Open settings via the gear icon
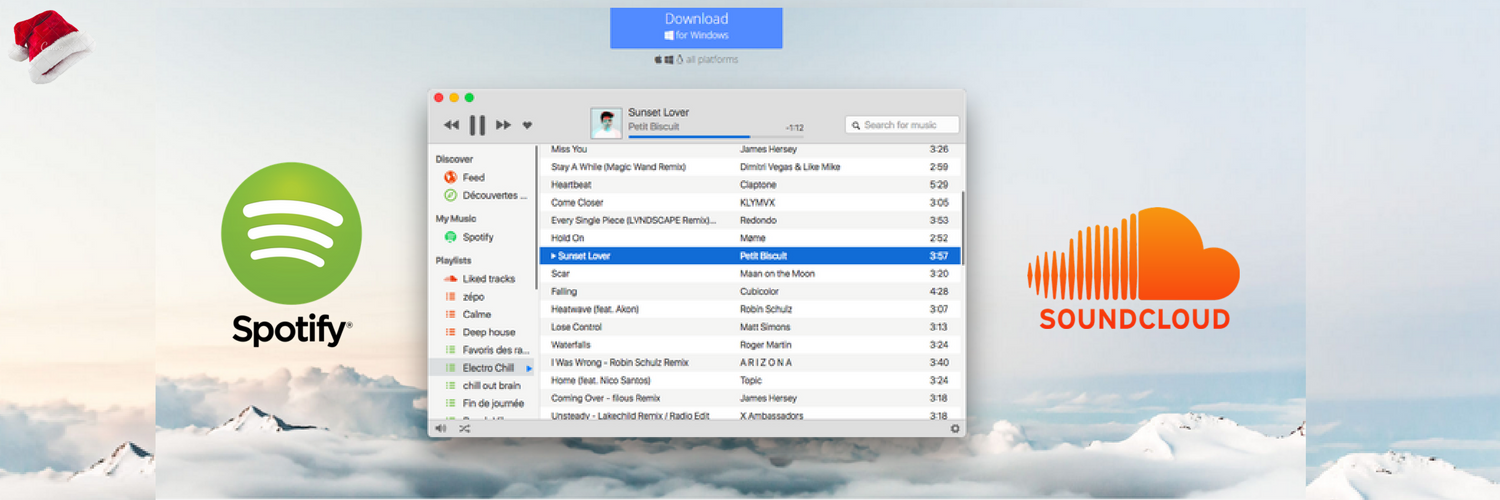Screen dimensions: 1500x500 (x=955, y=428)
